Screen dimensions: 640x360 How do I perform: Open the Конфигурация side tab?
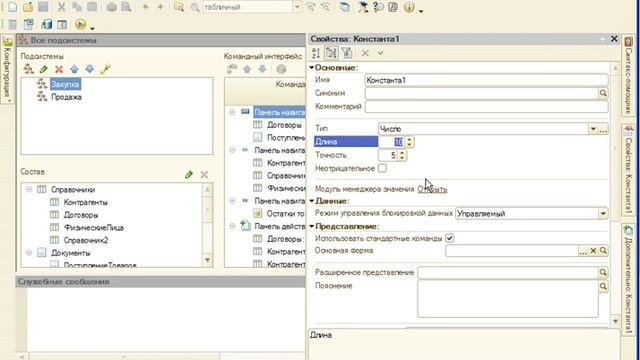[7, 69]
